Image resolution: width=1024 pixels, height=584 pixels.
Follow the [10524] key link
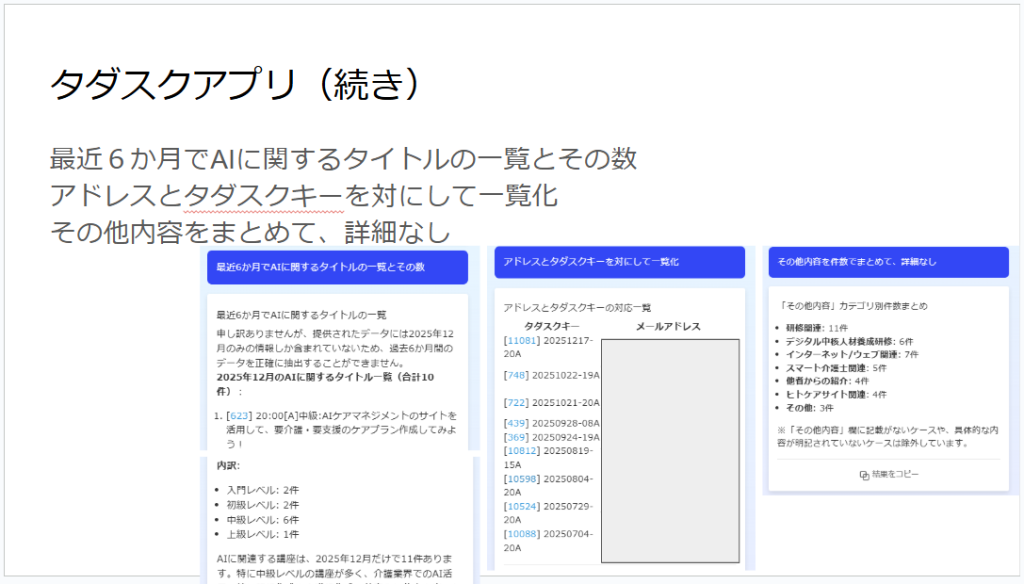[x=522, y=506]
